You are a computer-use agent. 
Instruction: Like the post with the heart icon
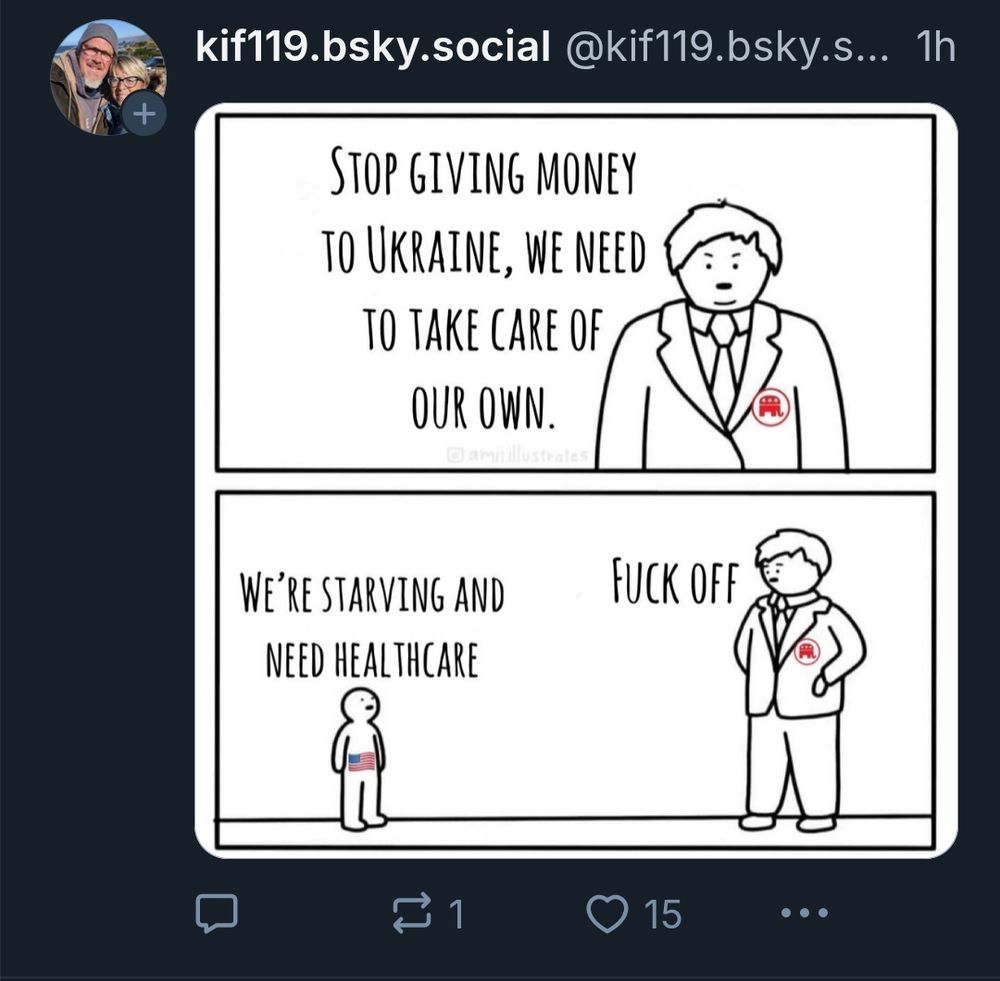pos(607,913)
